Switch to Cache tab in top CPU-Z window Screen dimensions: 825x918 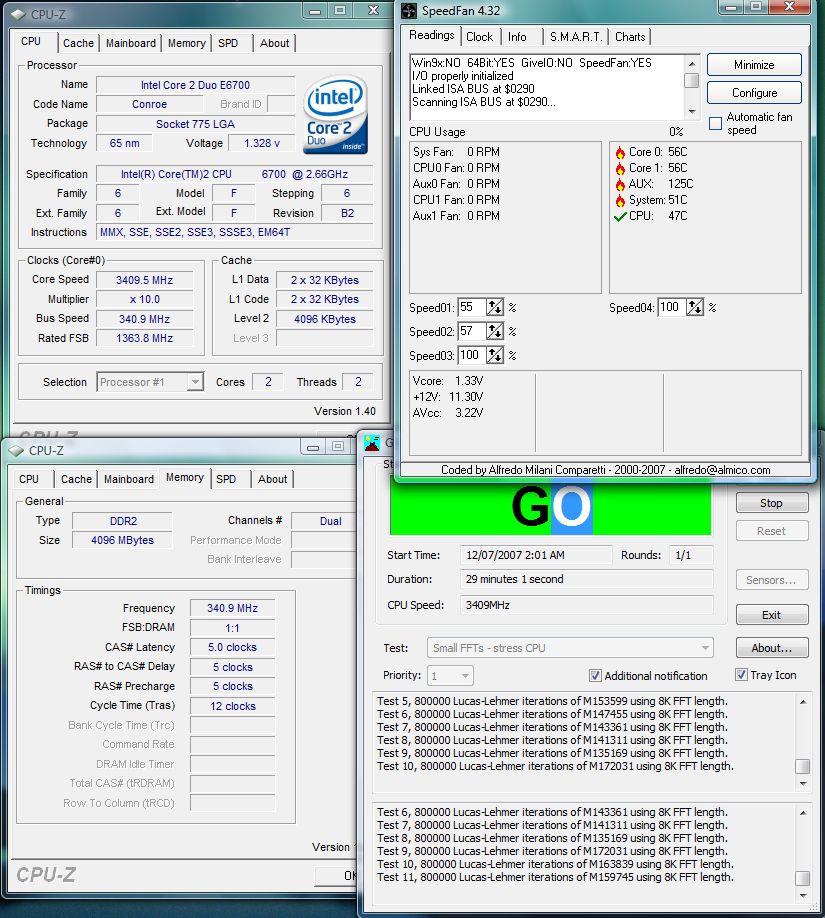pos(78,43)
